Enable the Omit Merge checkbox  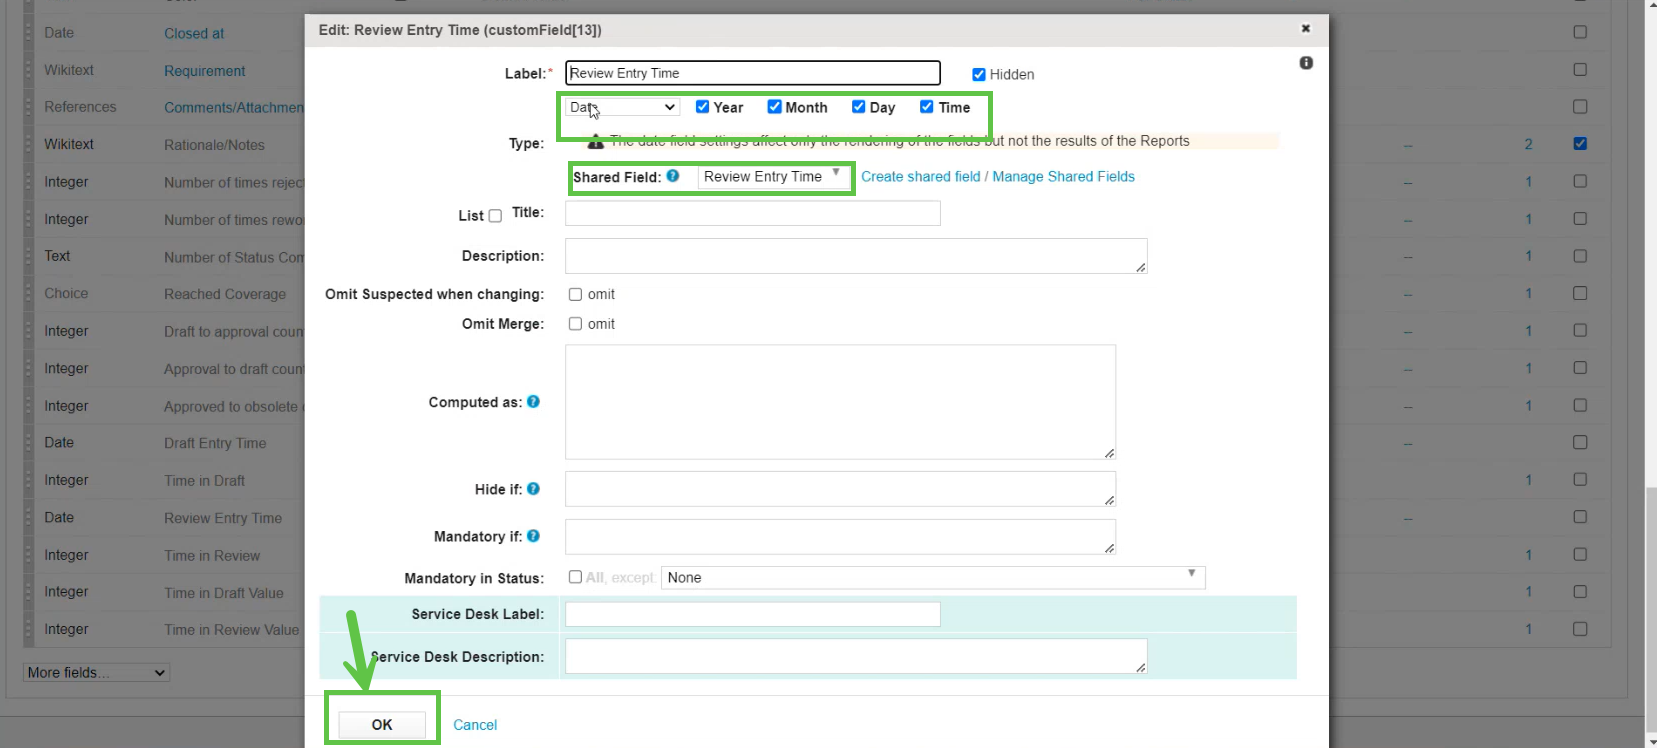[x=575, y=324]
